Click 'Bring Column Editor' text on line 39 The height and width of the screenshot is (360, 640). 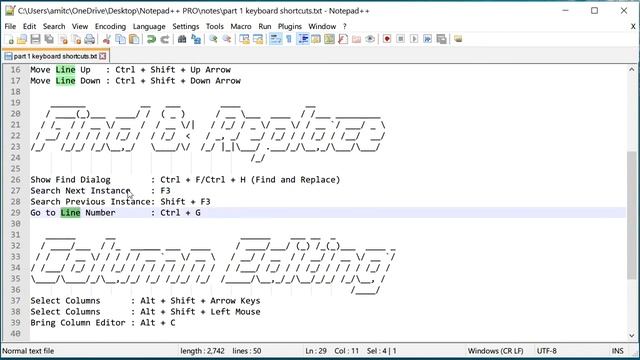(78, 323)
